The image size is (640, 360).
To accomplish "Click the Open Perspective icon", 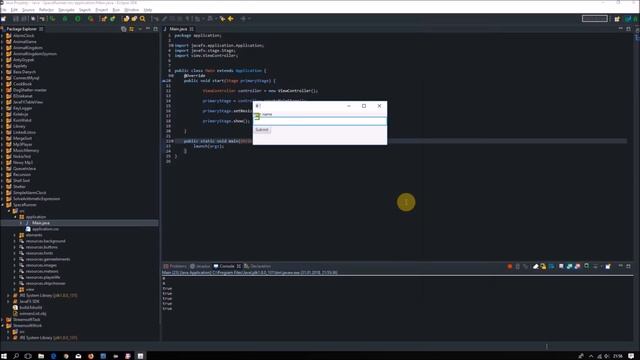I will (x=617, y=19).
